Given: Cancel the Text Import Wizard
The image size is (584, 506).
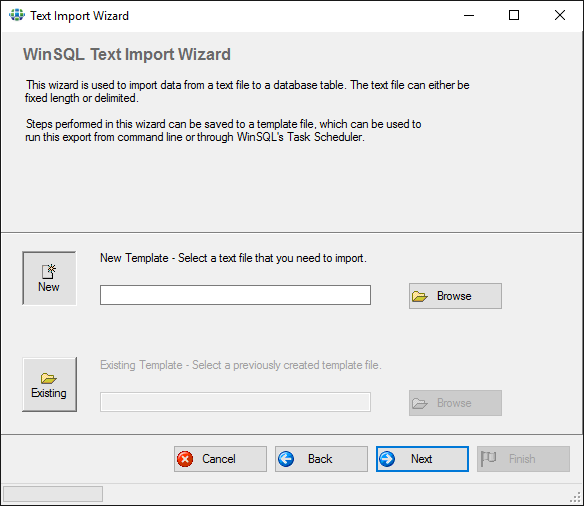Looking at the screenshot, I should [x=220, y=459].
